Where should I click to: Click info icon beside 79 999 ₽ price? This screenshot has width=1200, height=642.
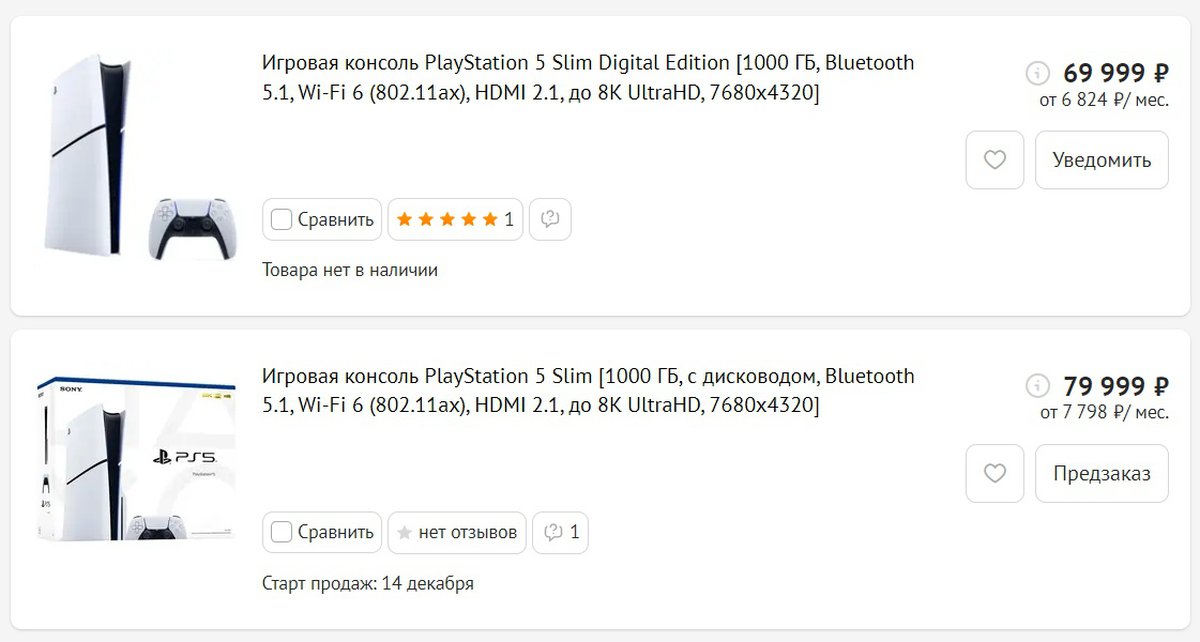[1038, 386]
